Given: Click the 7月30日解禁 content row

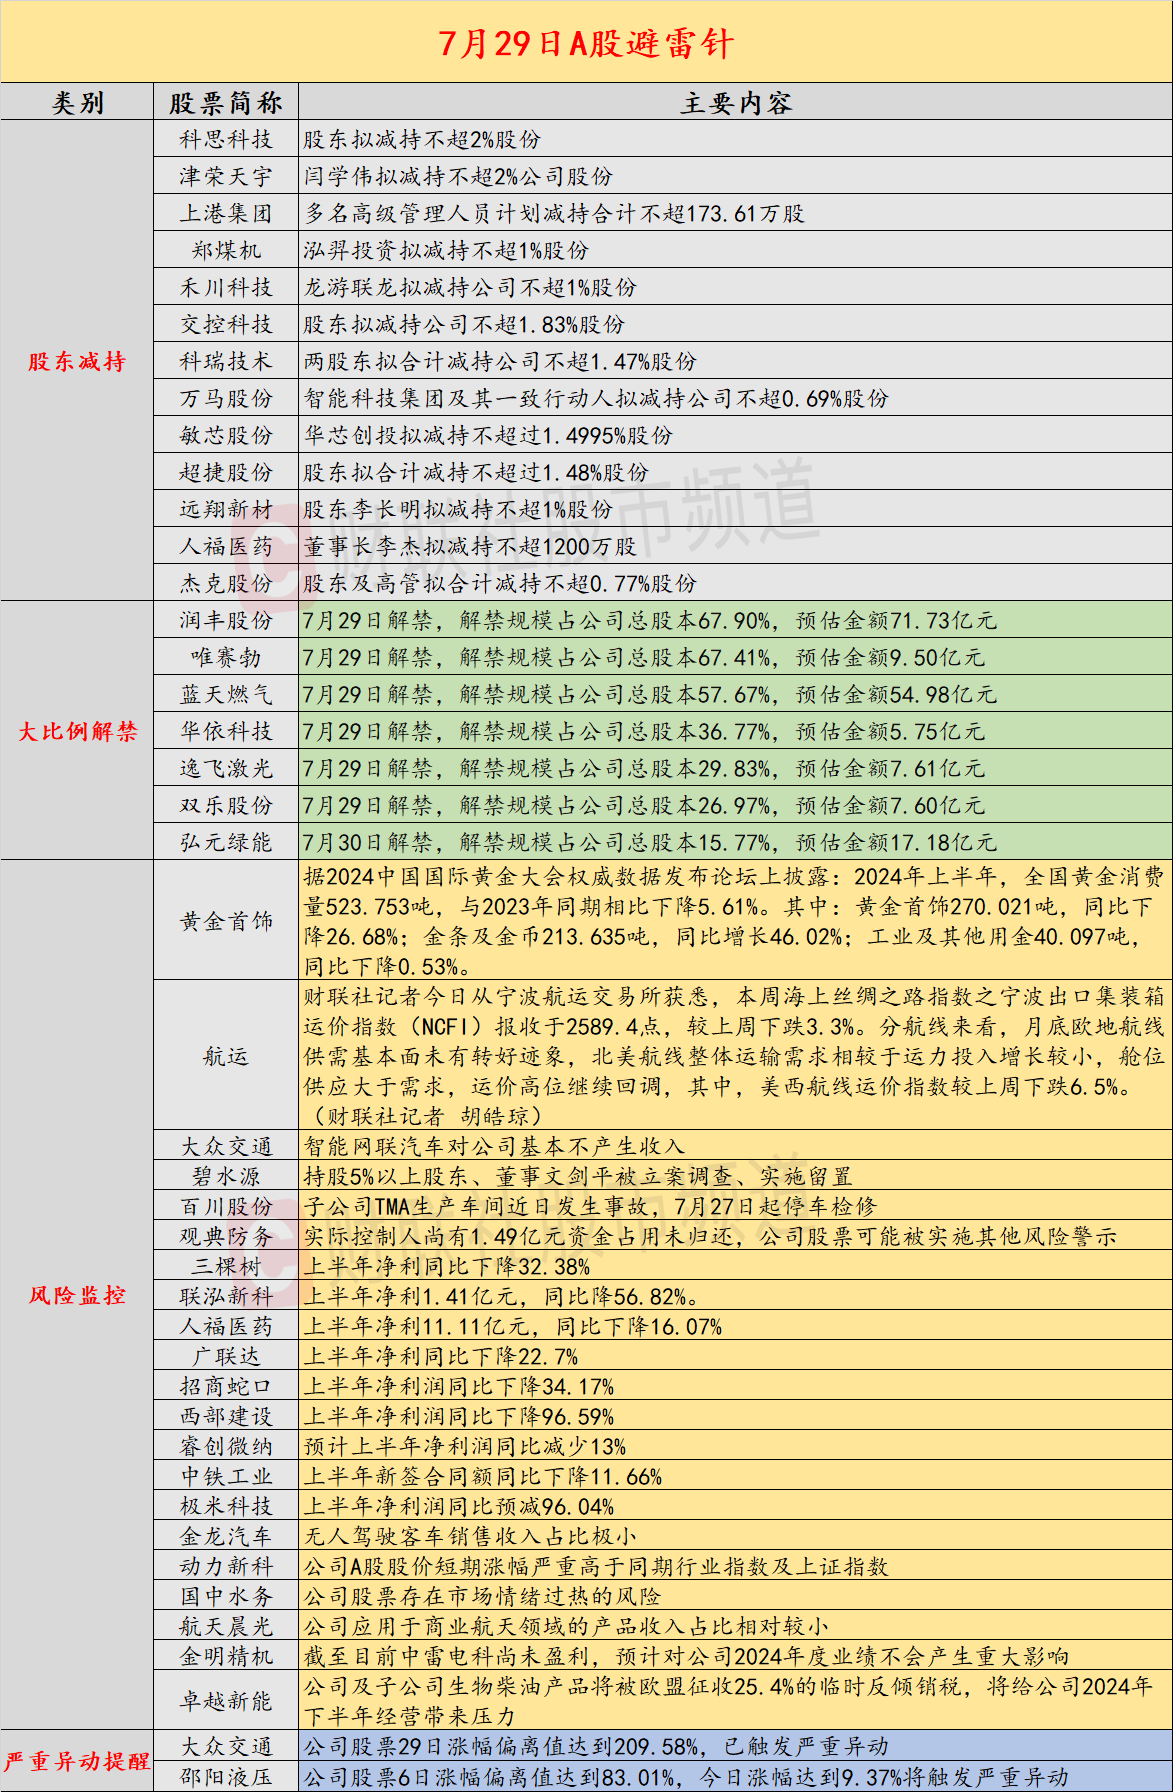Looking at the screenshot, I should [x=735, y=843].
